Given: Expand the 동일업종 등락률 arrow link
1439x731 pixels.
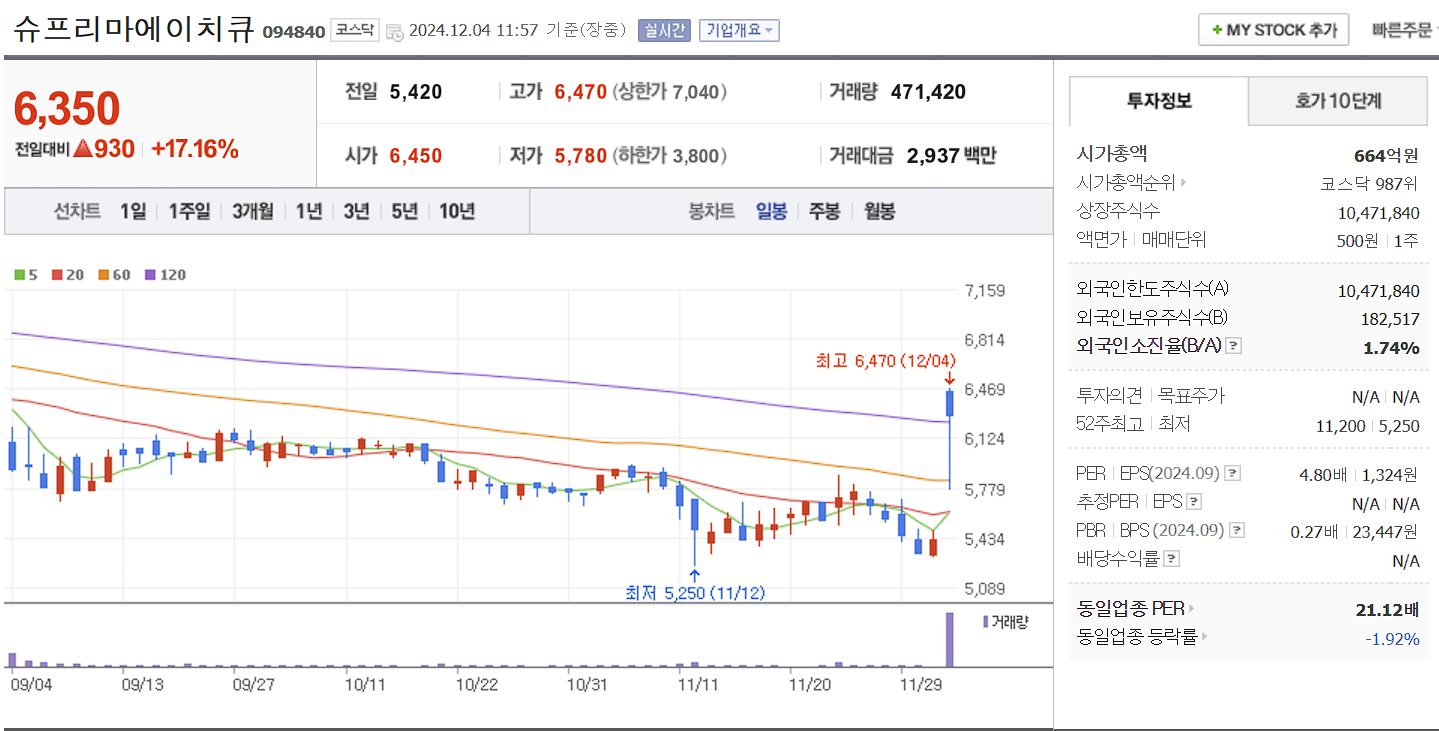Looking at the screenshot, I should 1204,636.
